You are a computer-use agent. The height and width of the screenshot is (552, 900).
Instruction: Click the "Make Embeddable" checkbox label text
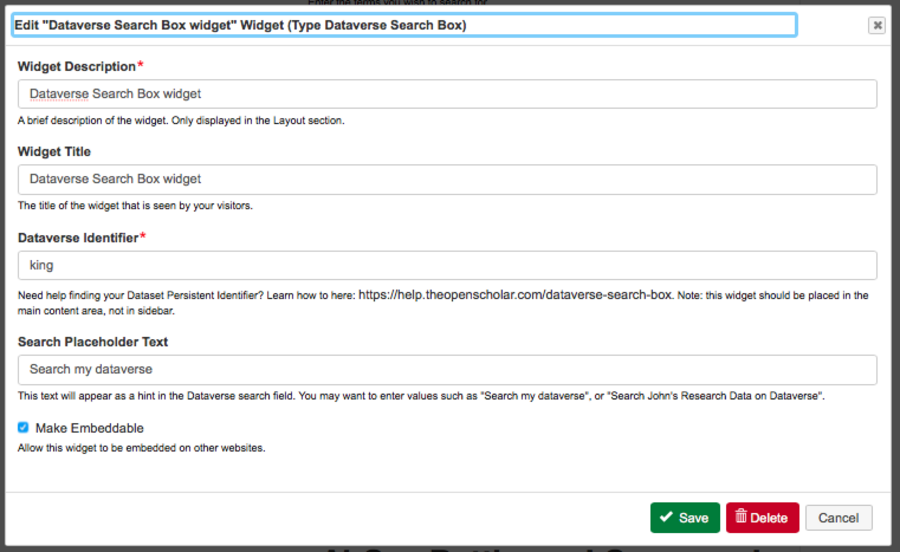click(x=89, y=428)
